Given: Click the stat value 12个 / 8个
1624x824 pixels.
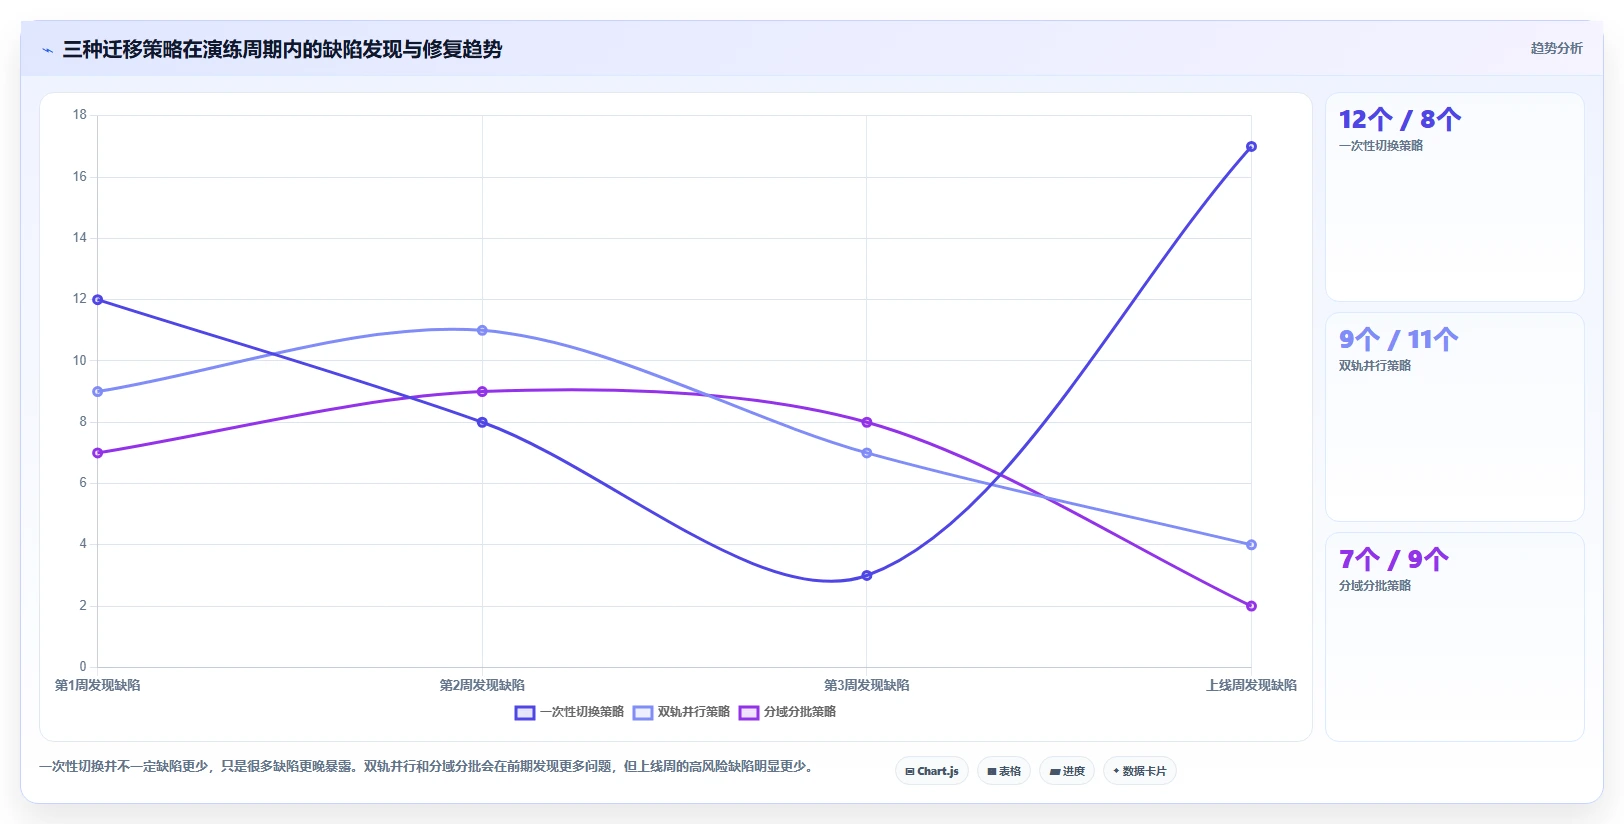Looking at the screenshot, I should [1400, 120].
